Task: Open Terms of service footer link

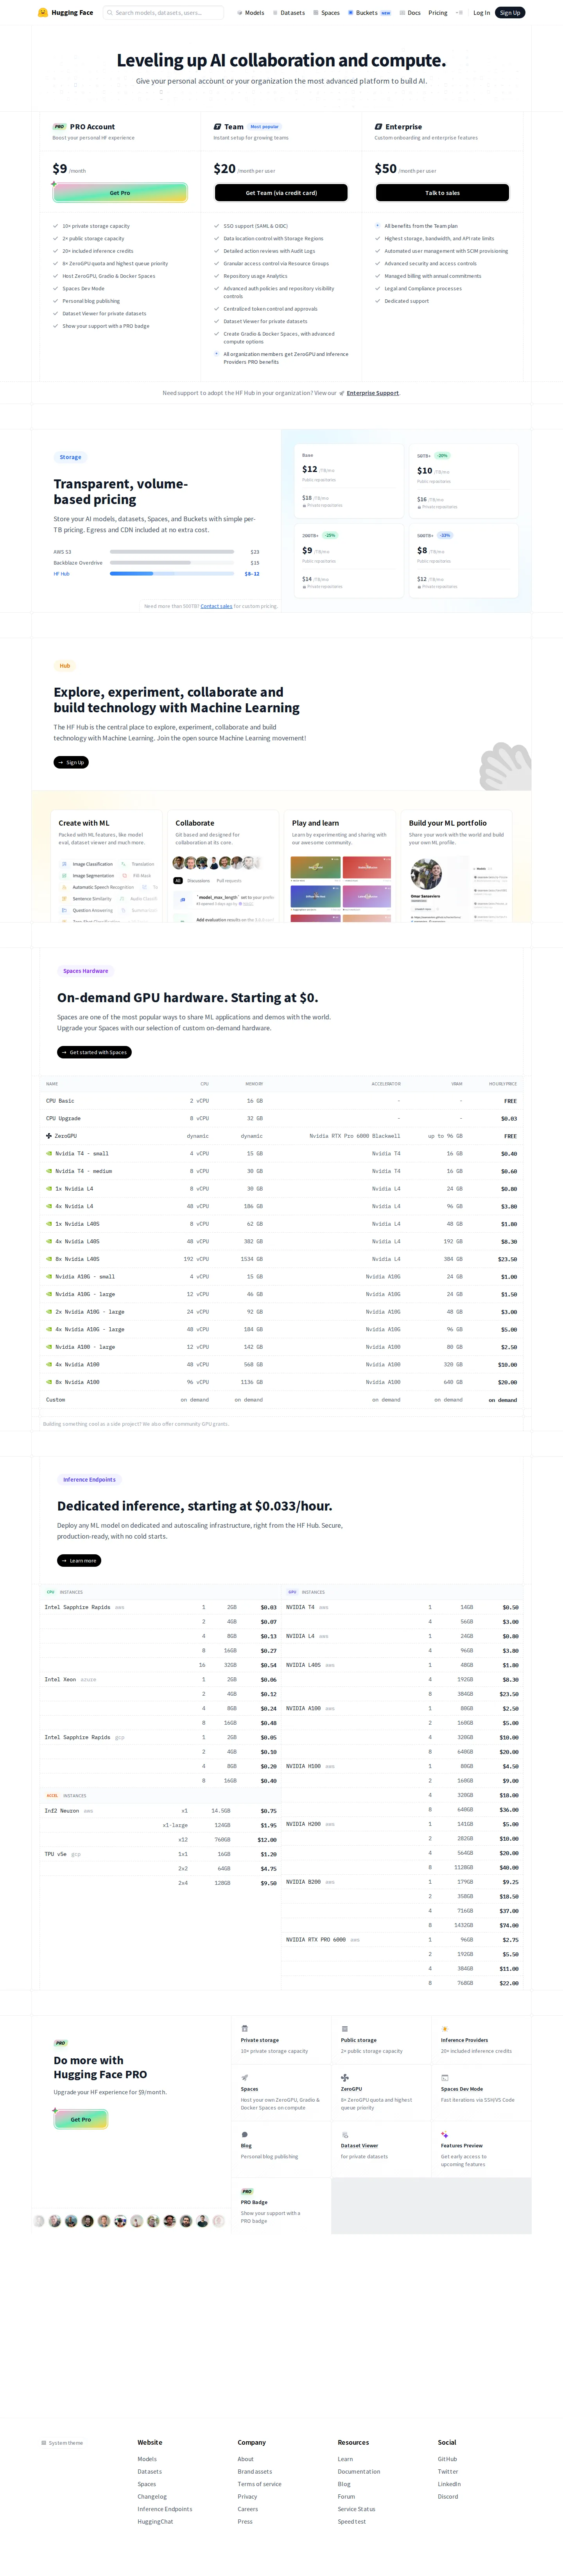Action: coord(260,2484)
